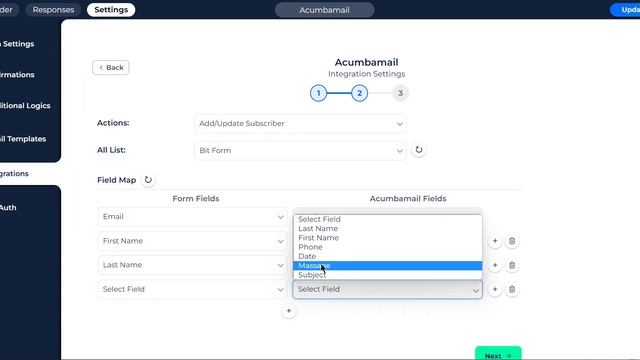This screenshot has height=360, width=640.
Task: Switch to the Responses tab
Action: click(x=53, y=10)
